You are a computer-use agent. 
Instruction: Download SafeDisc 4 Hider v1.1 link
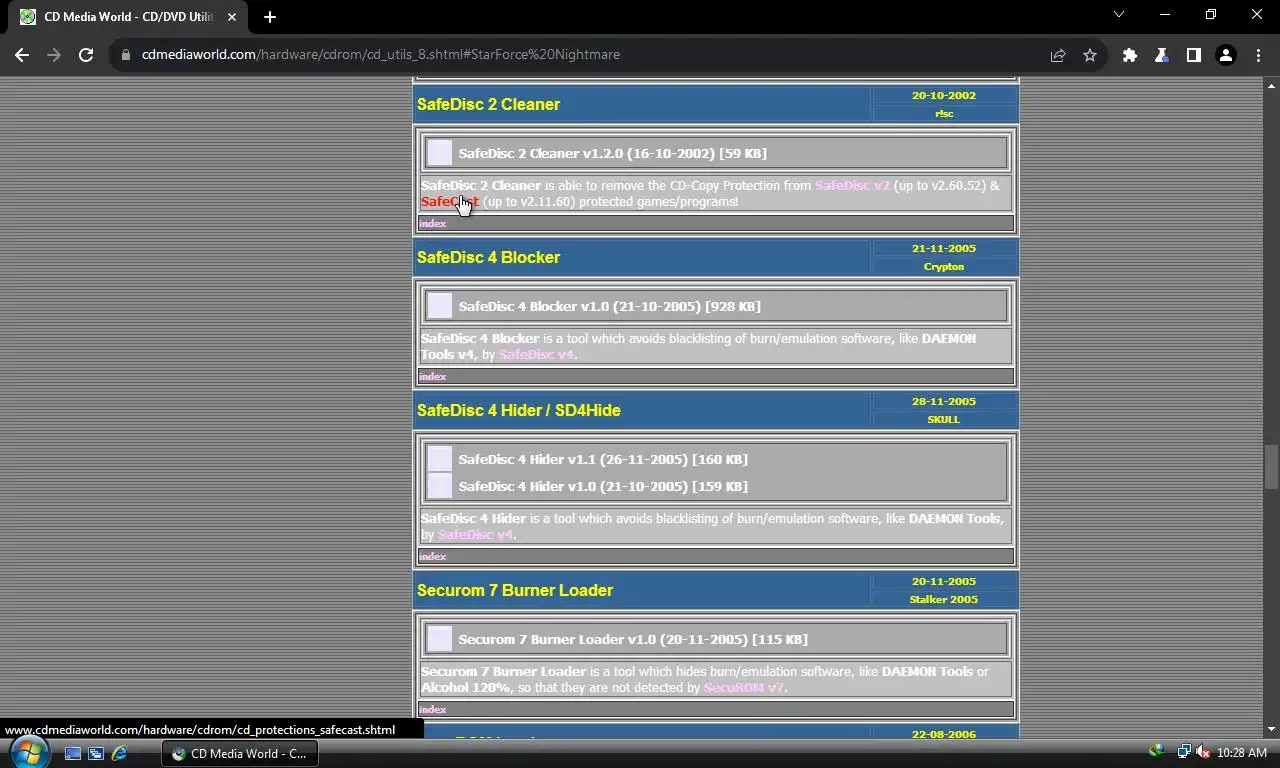pos(603,459)
